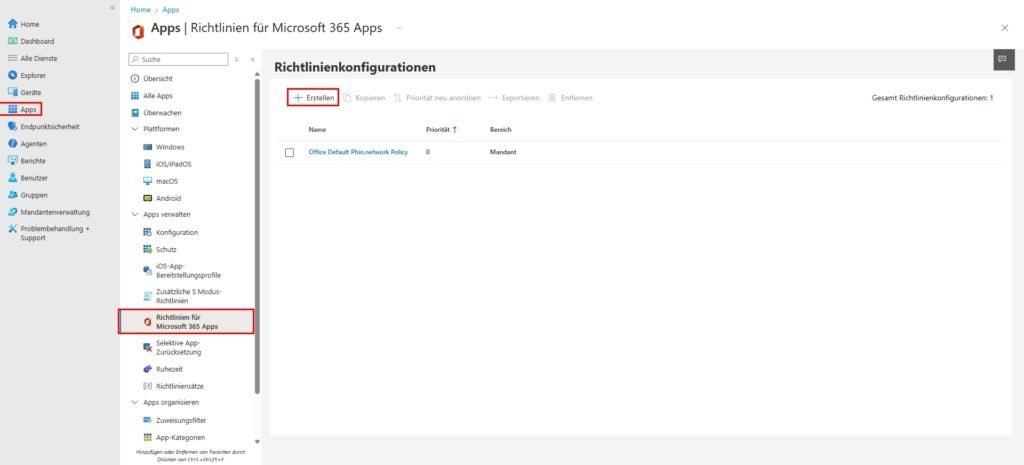This screenshot has width=1024, height=465.
Task: Click the Ruhezeit icon in menu
Action: pyautogui.click(x=147, y=369)
